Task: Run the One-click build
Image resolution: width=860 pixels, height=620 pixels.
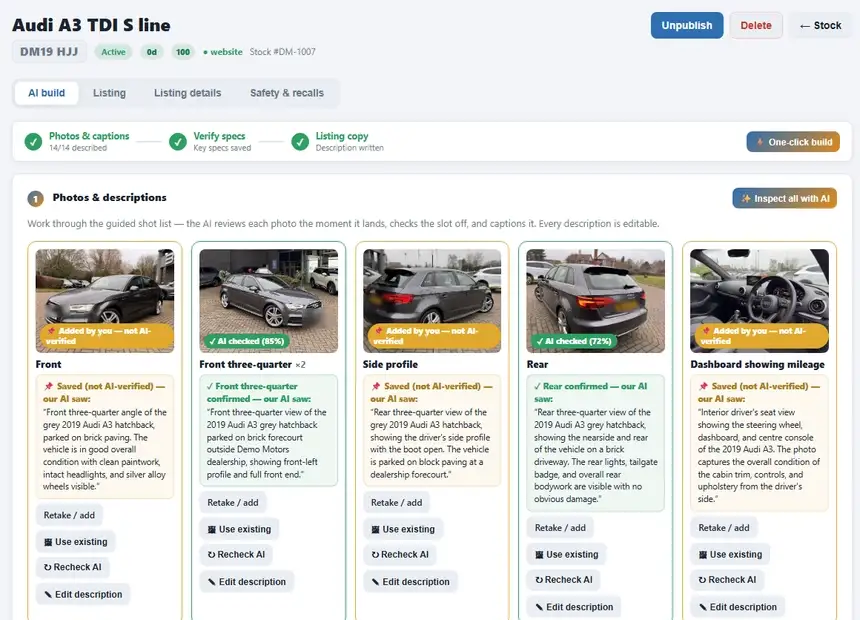Action: pyautogui.click(x=793, y=142)
